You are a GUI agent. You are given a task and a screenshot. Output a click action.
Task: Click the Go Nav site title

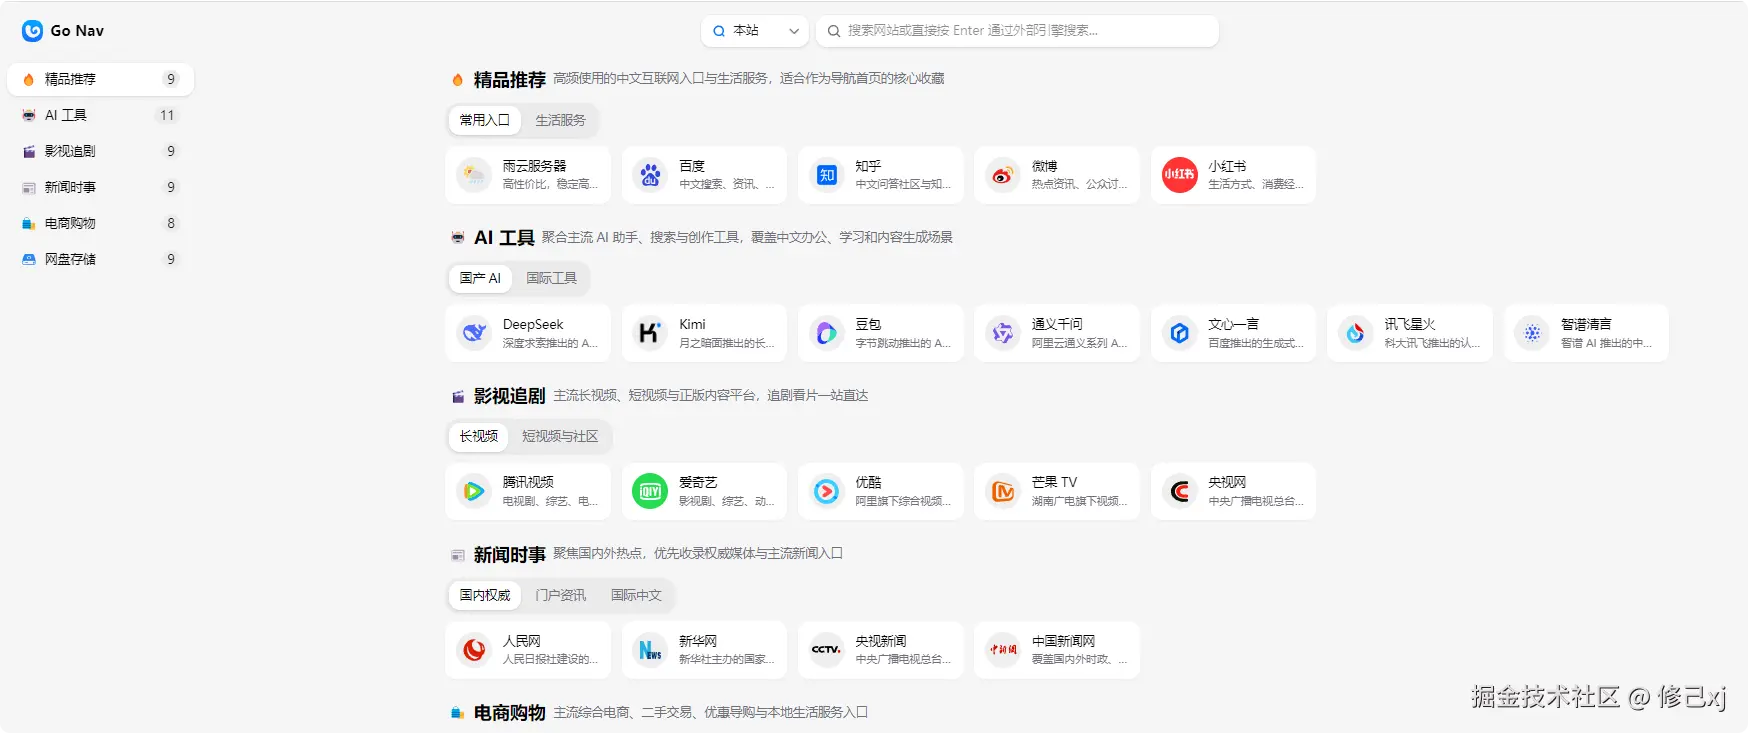click(77, 31)
